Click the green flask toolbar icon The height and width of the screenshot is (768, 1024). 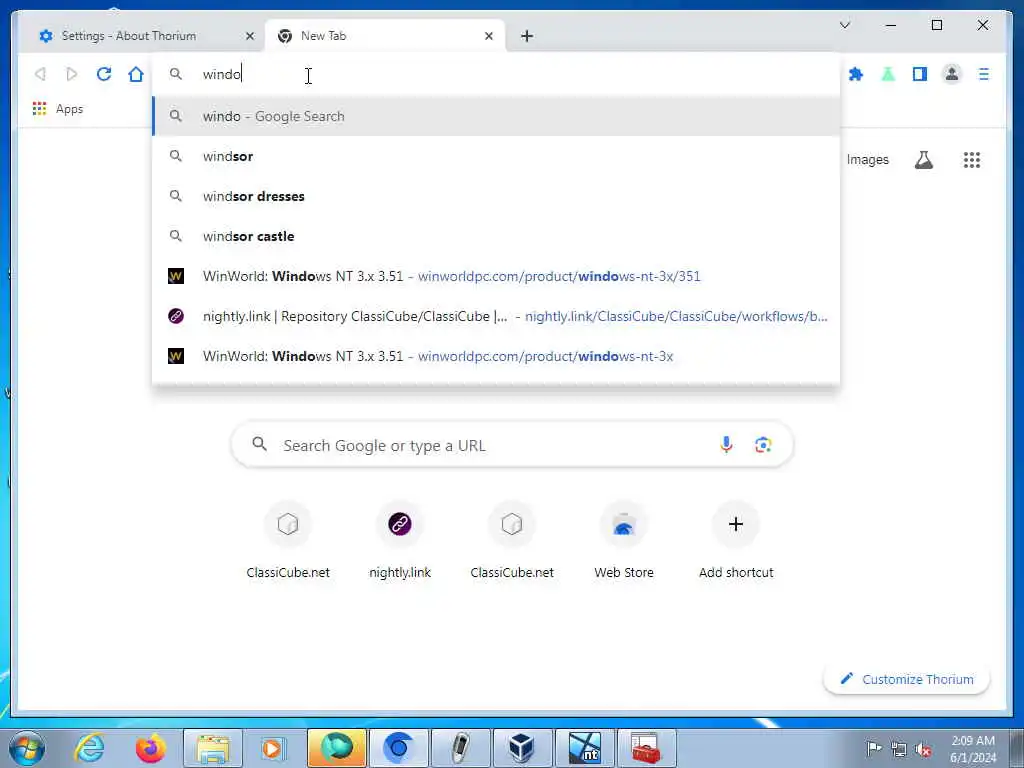coord(888,74)
